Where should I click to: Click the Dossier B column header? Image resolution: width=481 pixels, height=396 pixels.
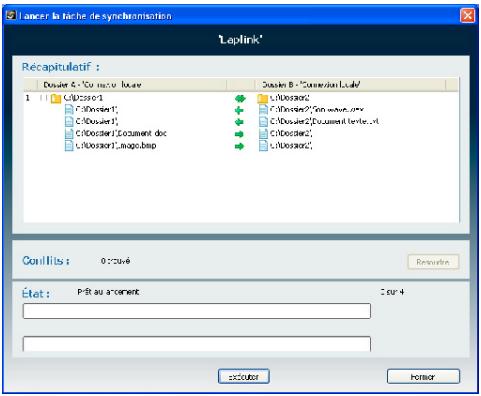350,85
